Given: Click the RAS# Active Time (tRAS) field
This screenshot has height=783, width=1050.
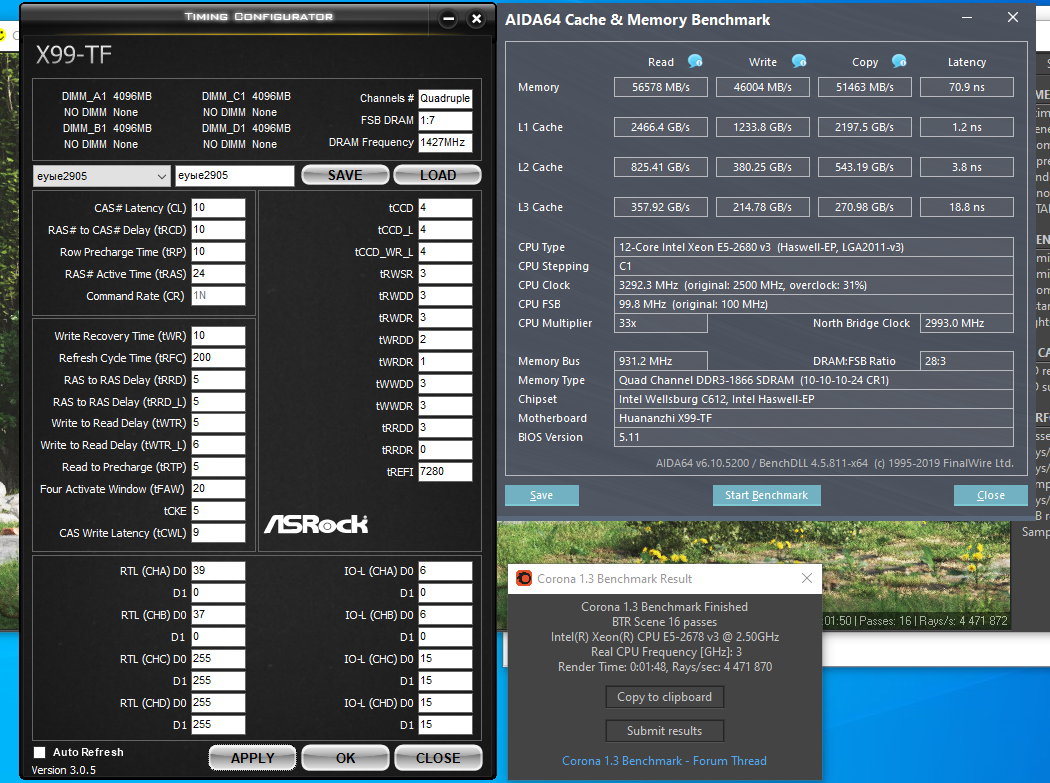Looking at the screenshot, I should click(218, 274).
